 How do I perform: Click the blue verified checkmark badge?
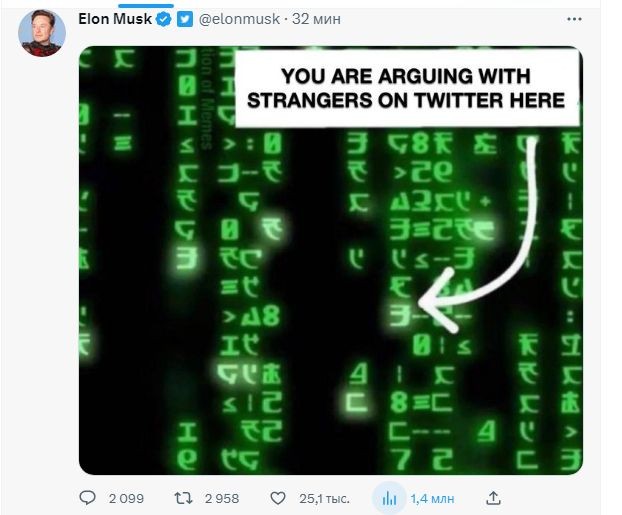pos(163,19)
